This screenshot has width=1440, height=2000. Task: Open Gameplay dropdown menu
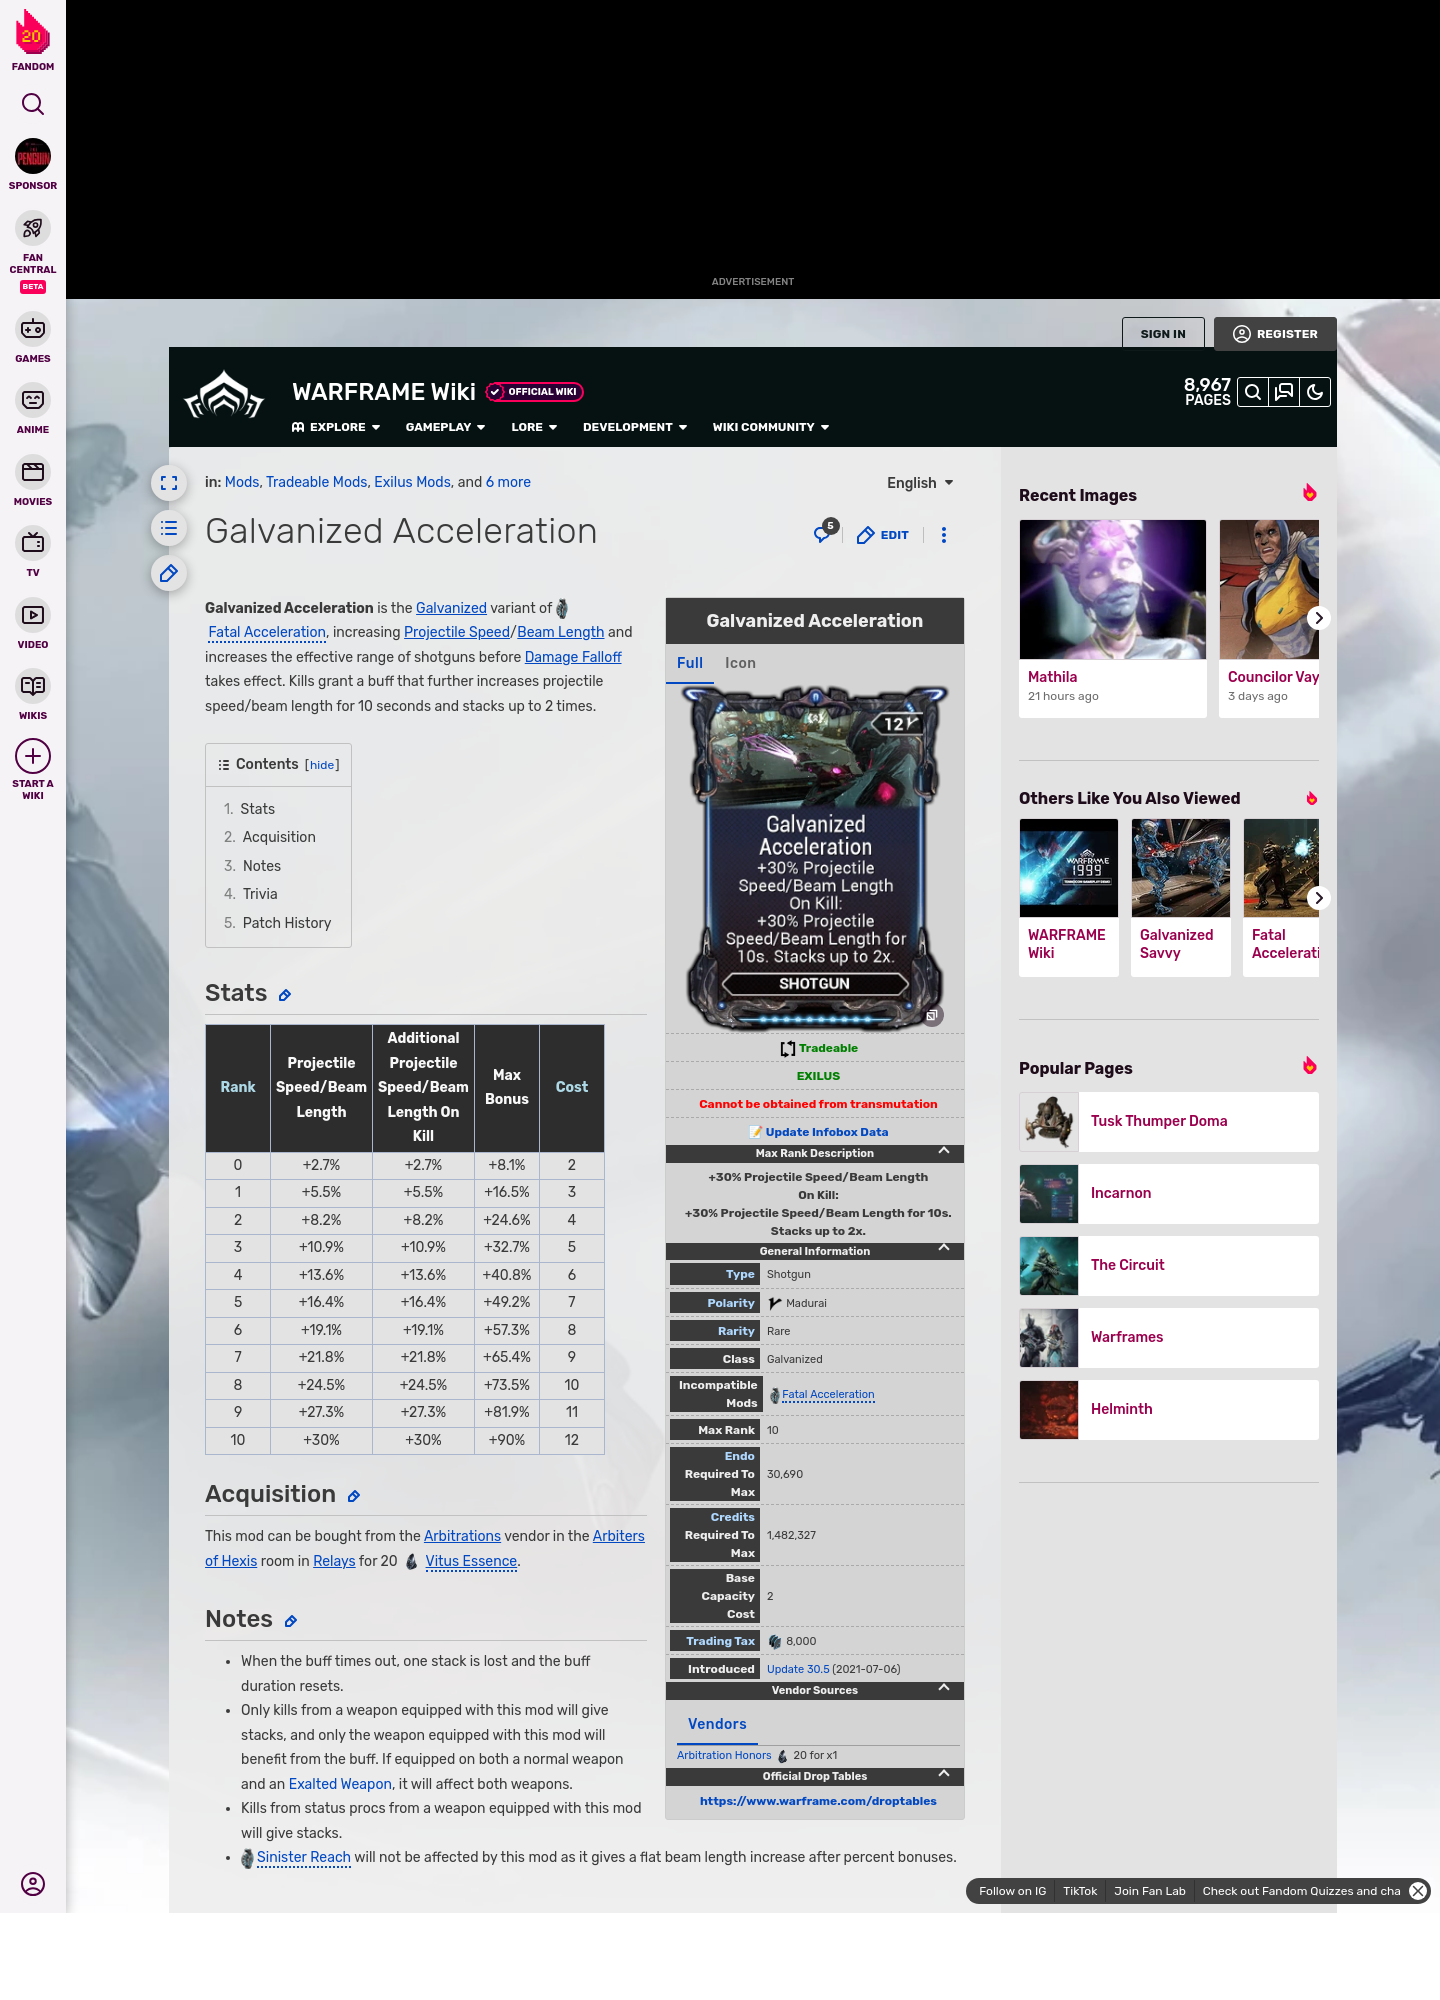445,427
